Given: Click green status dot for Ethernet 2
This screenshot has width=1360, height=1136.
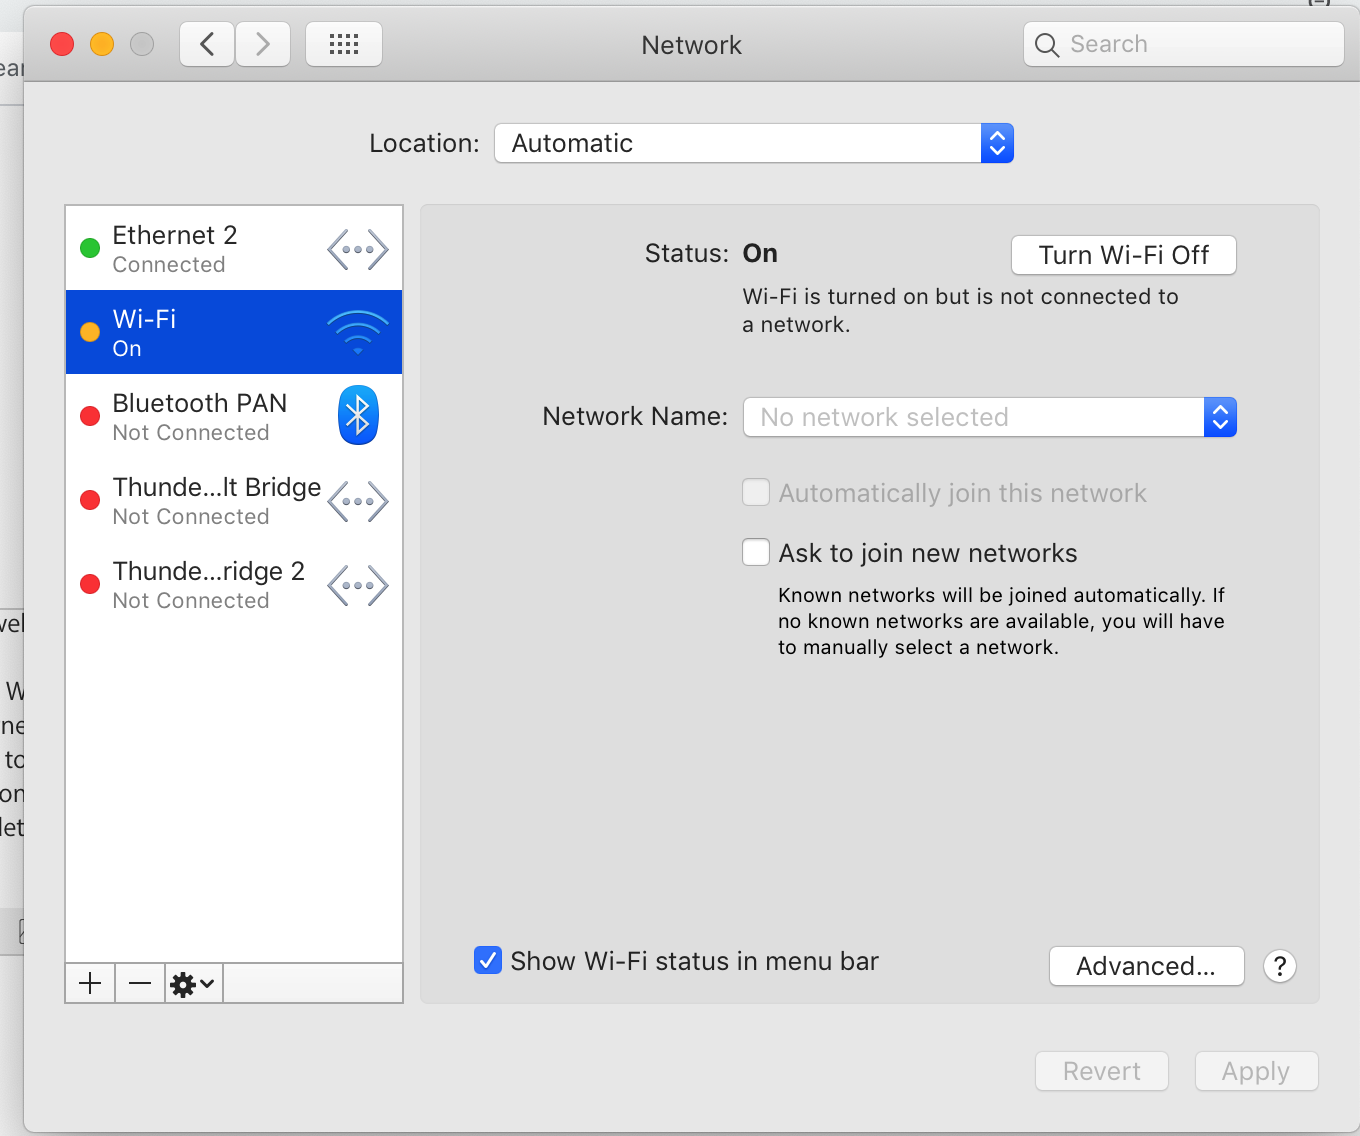Looking at the screenshot, I should click(90, 248).
